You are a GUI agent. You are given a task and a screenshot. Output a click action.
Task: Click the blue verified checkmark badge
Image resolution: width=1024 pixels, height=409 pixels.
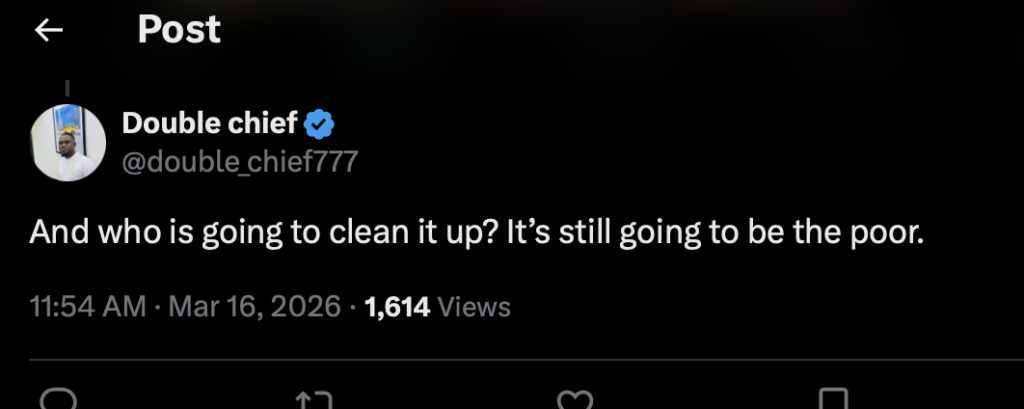coord(320,124)
